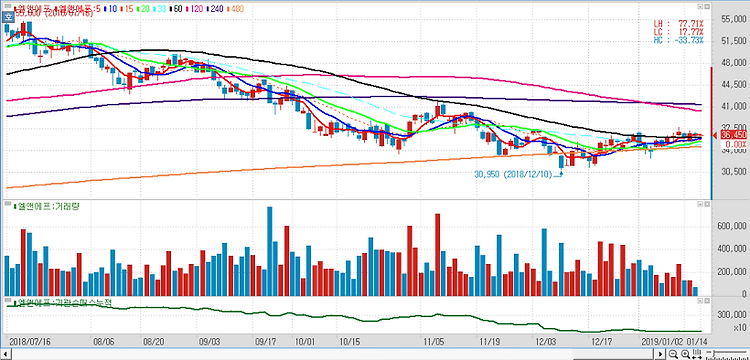750x360 pixels.
Task: Click the 51,500 price axis label
Action: [734, 41]
